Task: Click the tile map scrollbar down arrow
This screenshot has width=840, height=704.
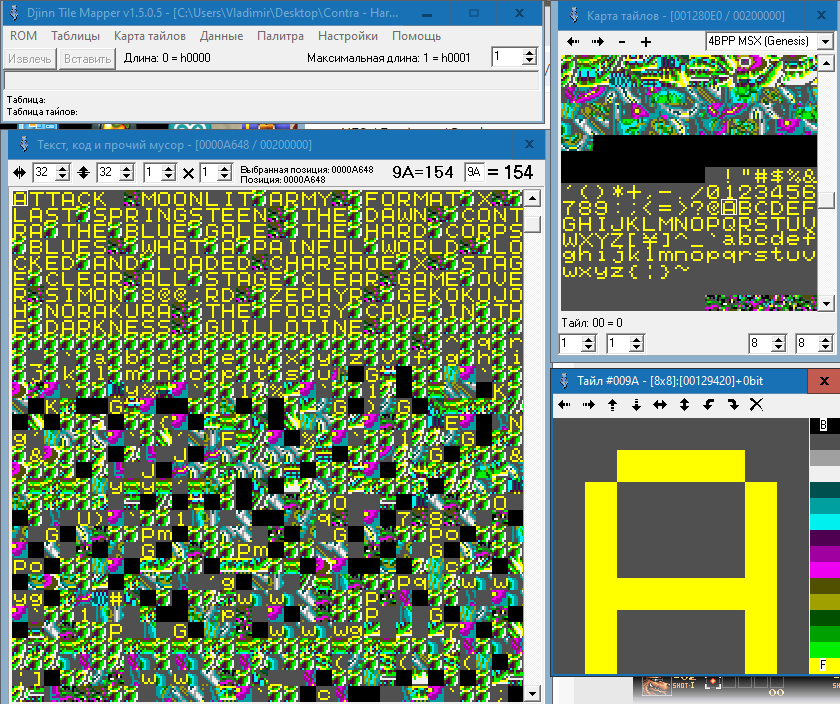Action: tap(826, 303)
